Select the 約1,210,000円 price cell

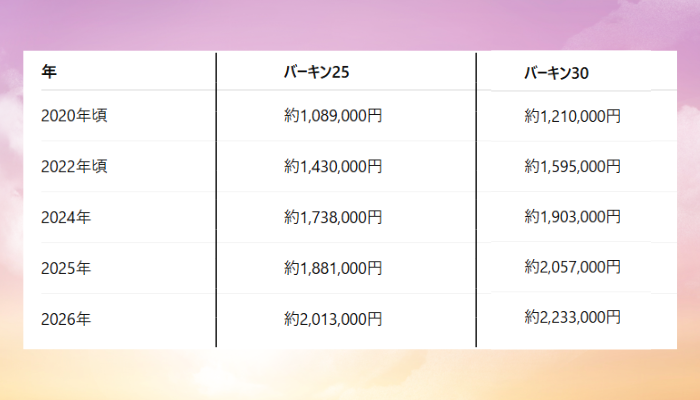pos(573,116)
